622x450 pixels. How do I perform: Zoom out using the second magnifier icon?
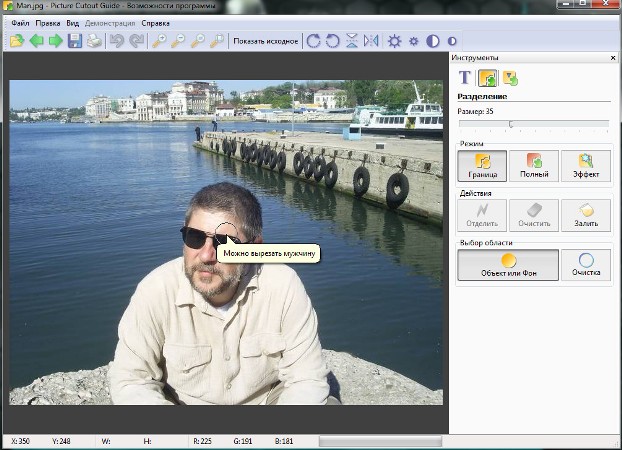[x=178, y=41]
